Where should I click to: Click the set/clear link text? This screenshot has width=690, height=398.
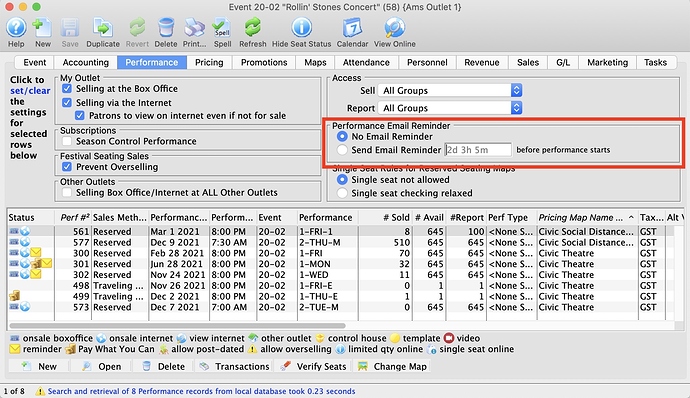click(30, 91)
